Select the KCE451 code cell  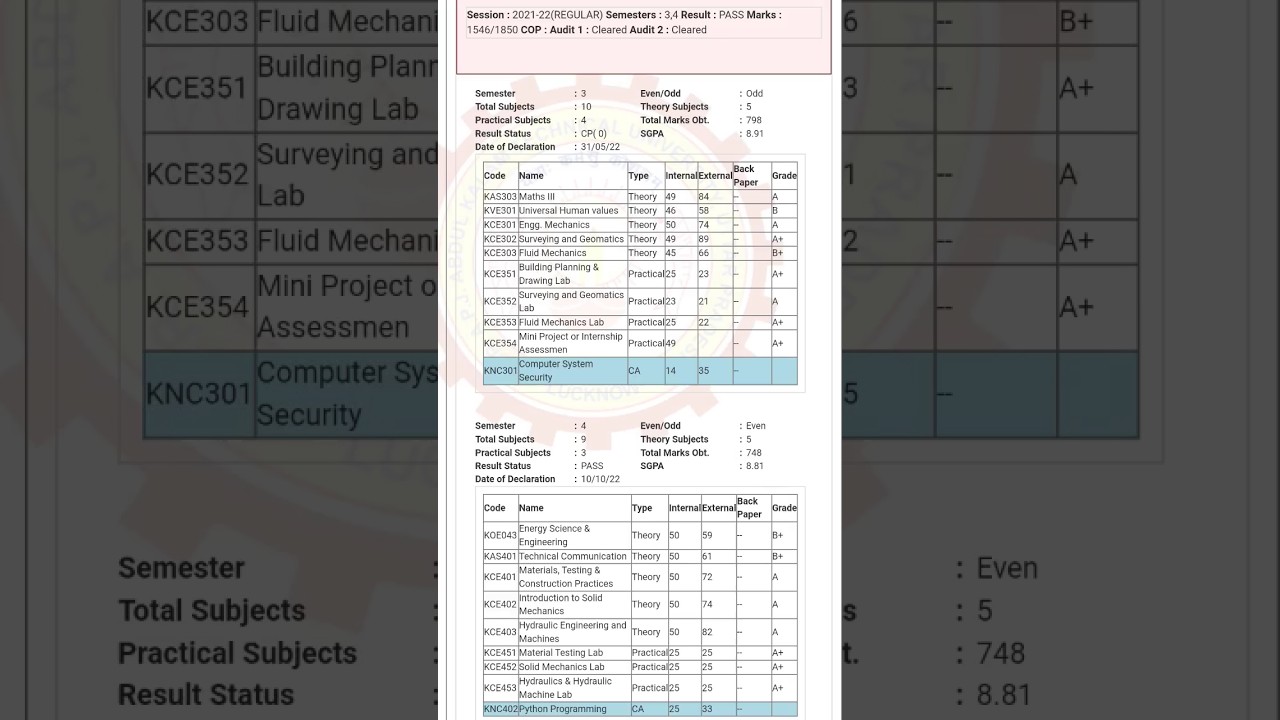point(500,653)
